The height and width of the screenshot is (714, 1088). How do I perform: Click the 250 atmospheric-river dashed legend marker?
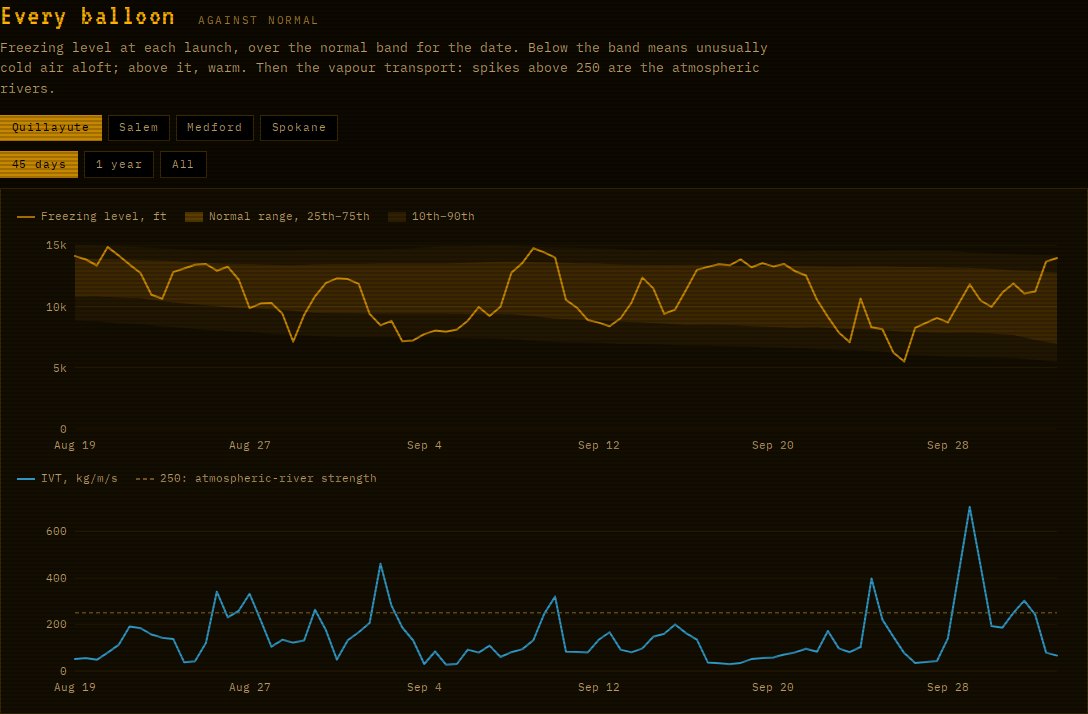pos(144,479)
